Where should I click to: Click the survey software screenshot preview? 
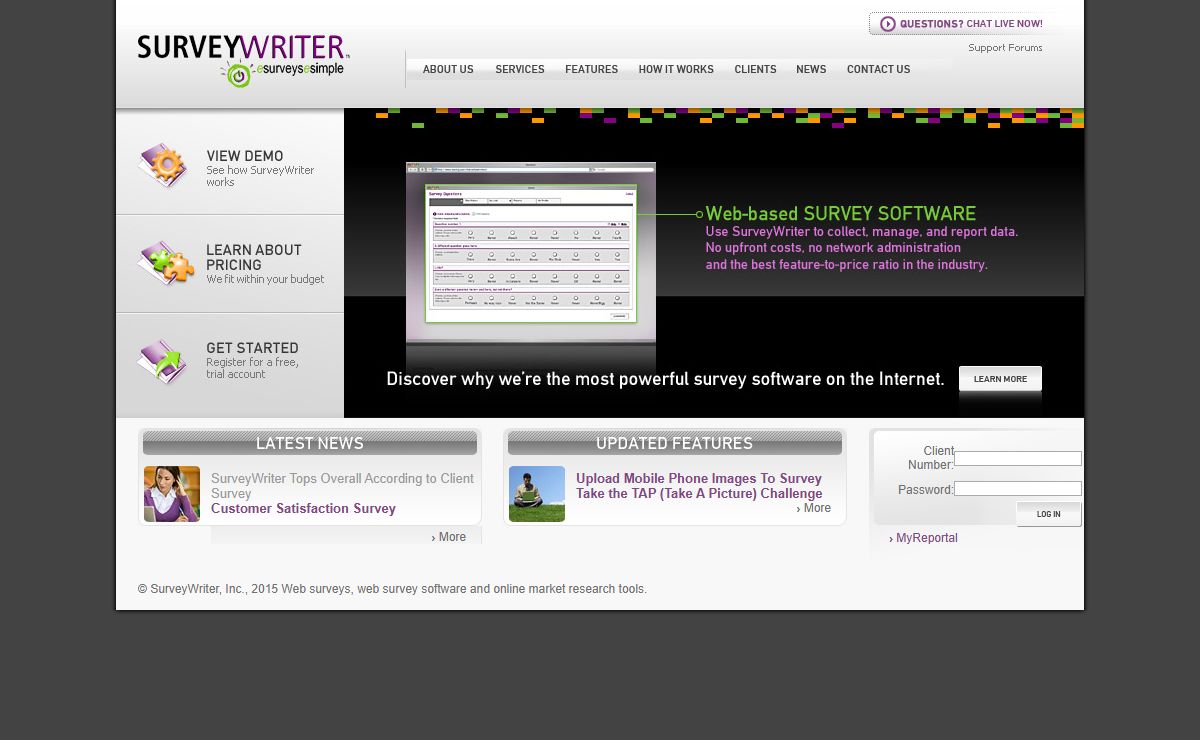pyautogui.click(x=530, y=252)
